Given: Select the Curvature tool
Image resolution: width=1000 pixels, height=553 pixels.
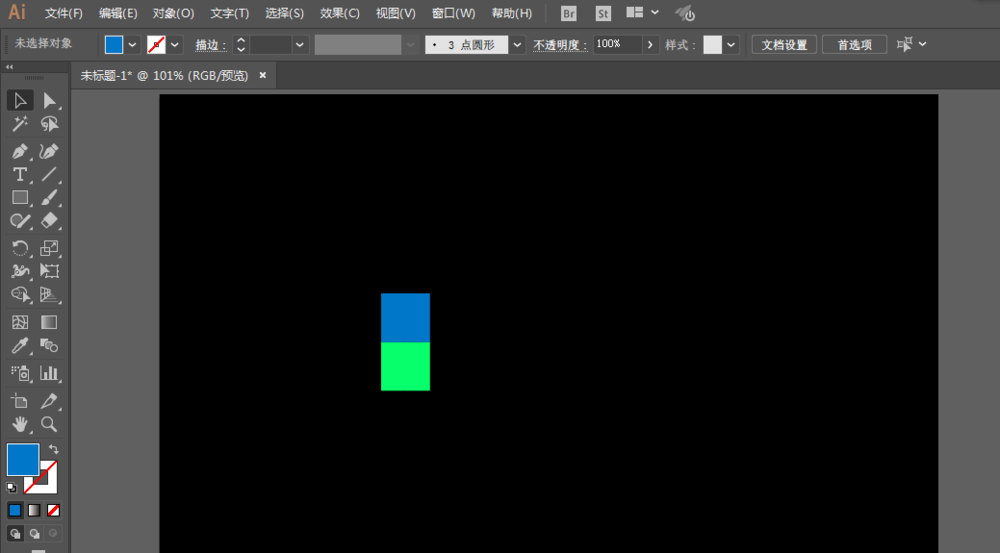Looking at the screenshot, I should [x=49, y=152].
